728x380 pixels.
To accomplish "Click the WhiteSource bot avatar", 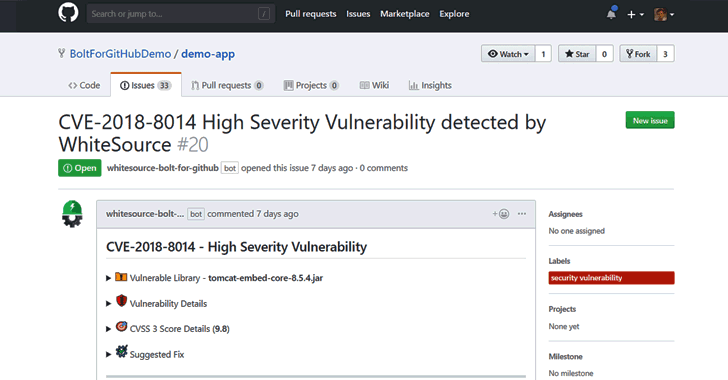I will [72, 214].
